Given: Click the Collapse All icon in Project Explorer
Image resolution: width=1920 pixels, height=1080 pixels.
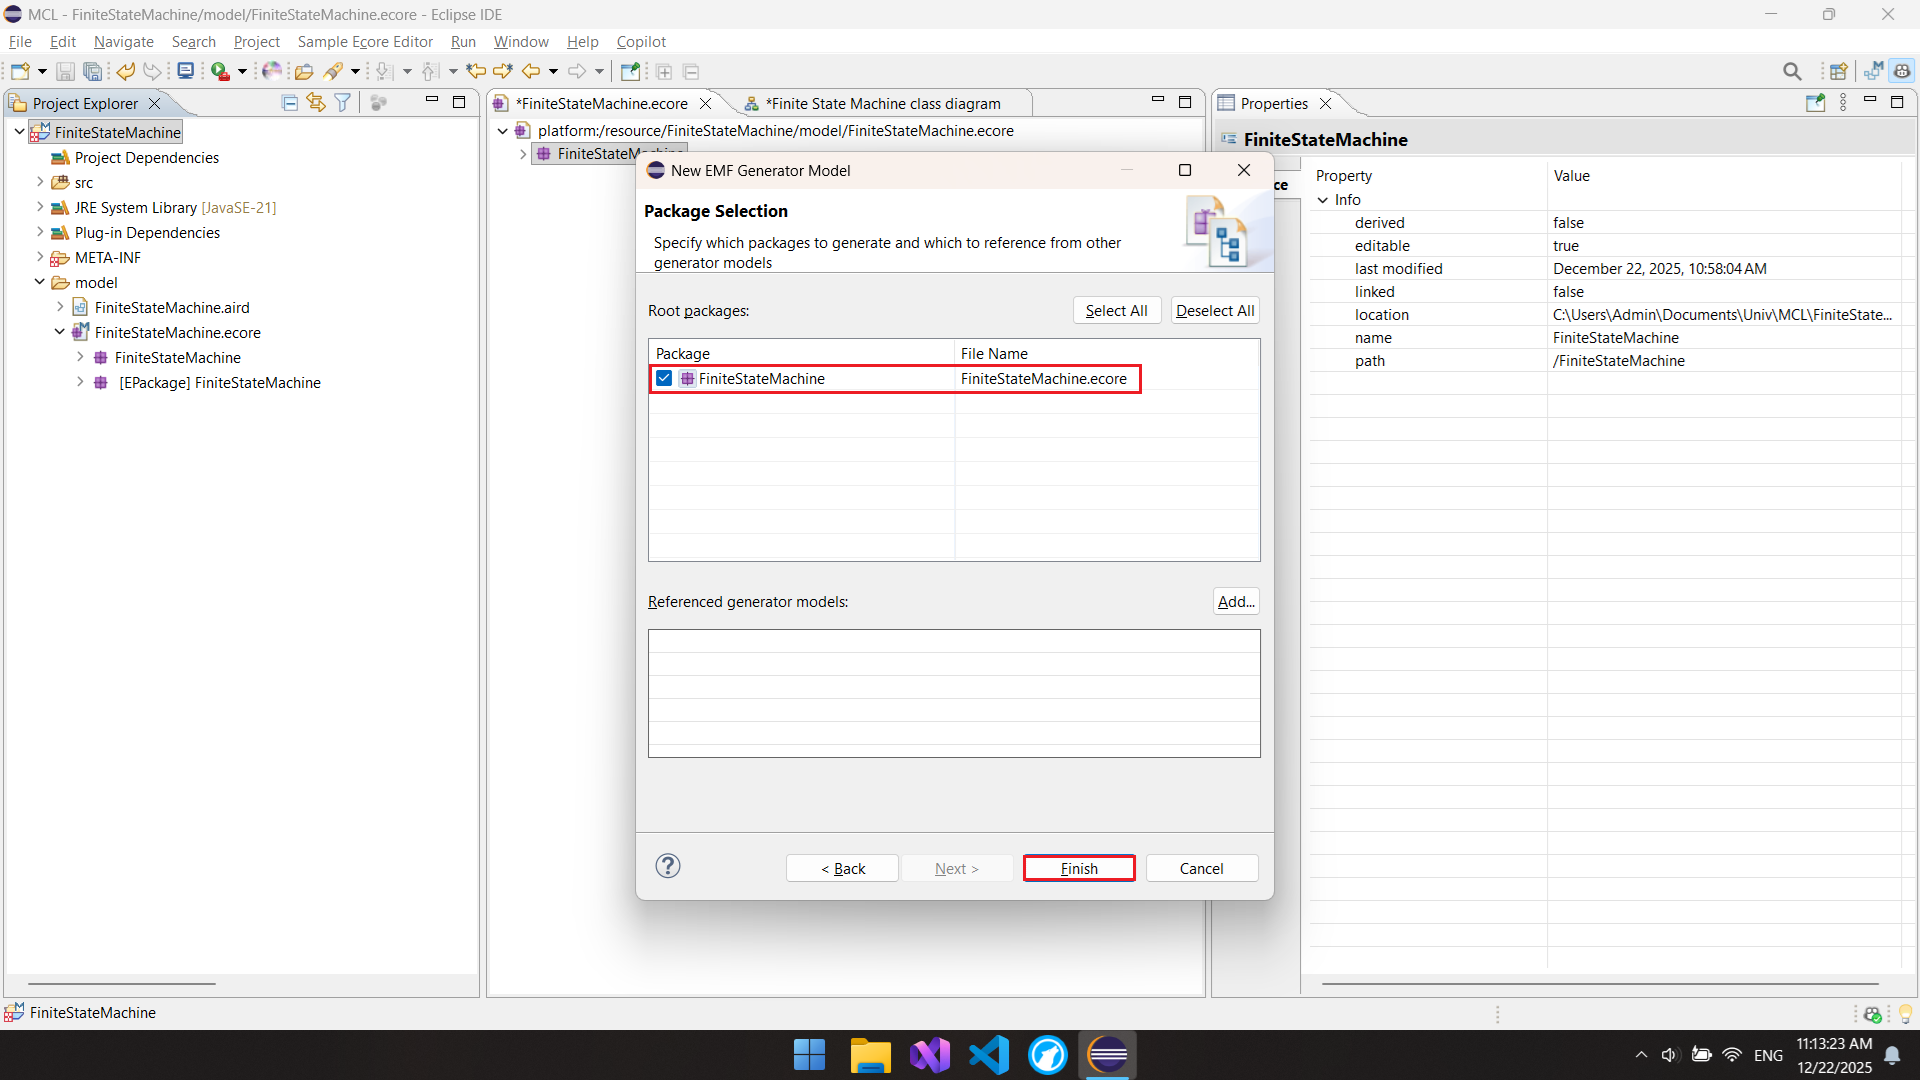Looking at the screenshot, I should coord(290,103).
